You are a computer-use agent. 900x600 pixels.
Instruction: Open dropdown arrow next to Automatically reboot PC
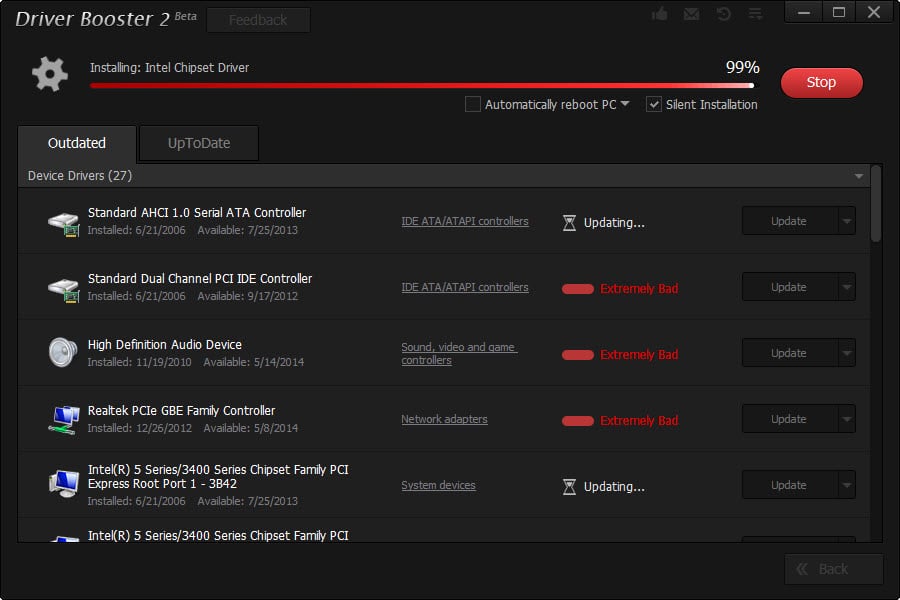pos(625,104)
